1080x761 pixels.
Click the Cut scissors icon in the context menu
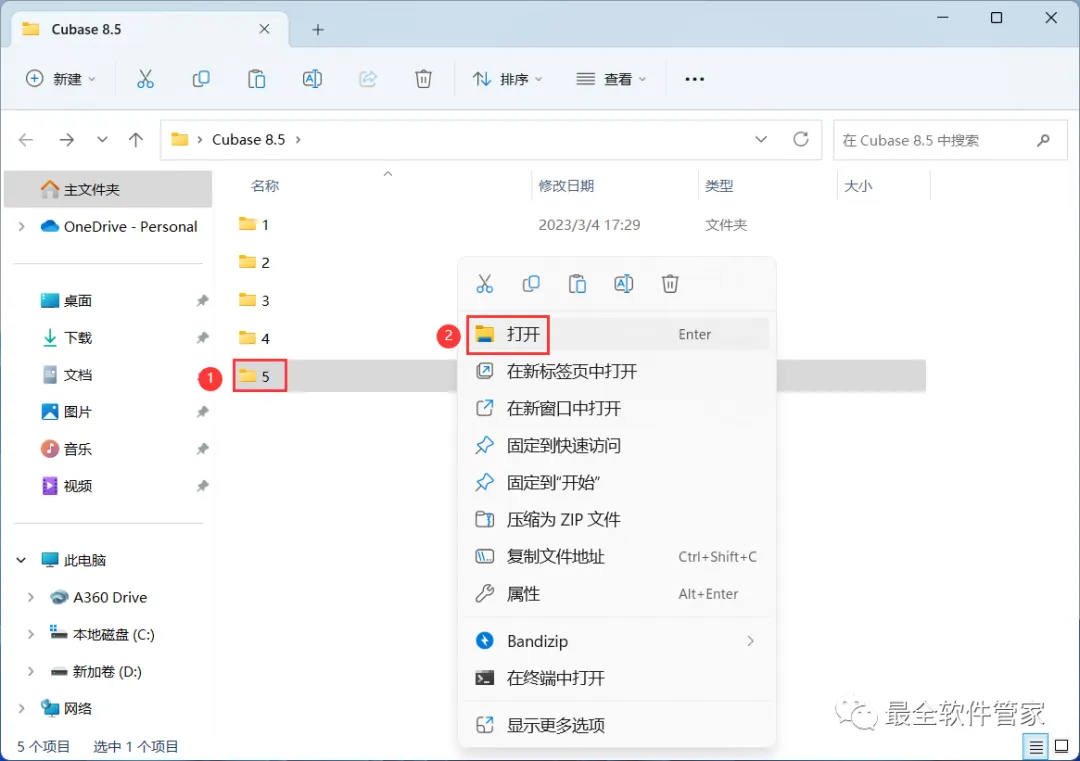[x=484, y=284]
